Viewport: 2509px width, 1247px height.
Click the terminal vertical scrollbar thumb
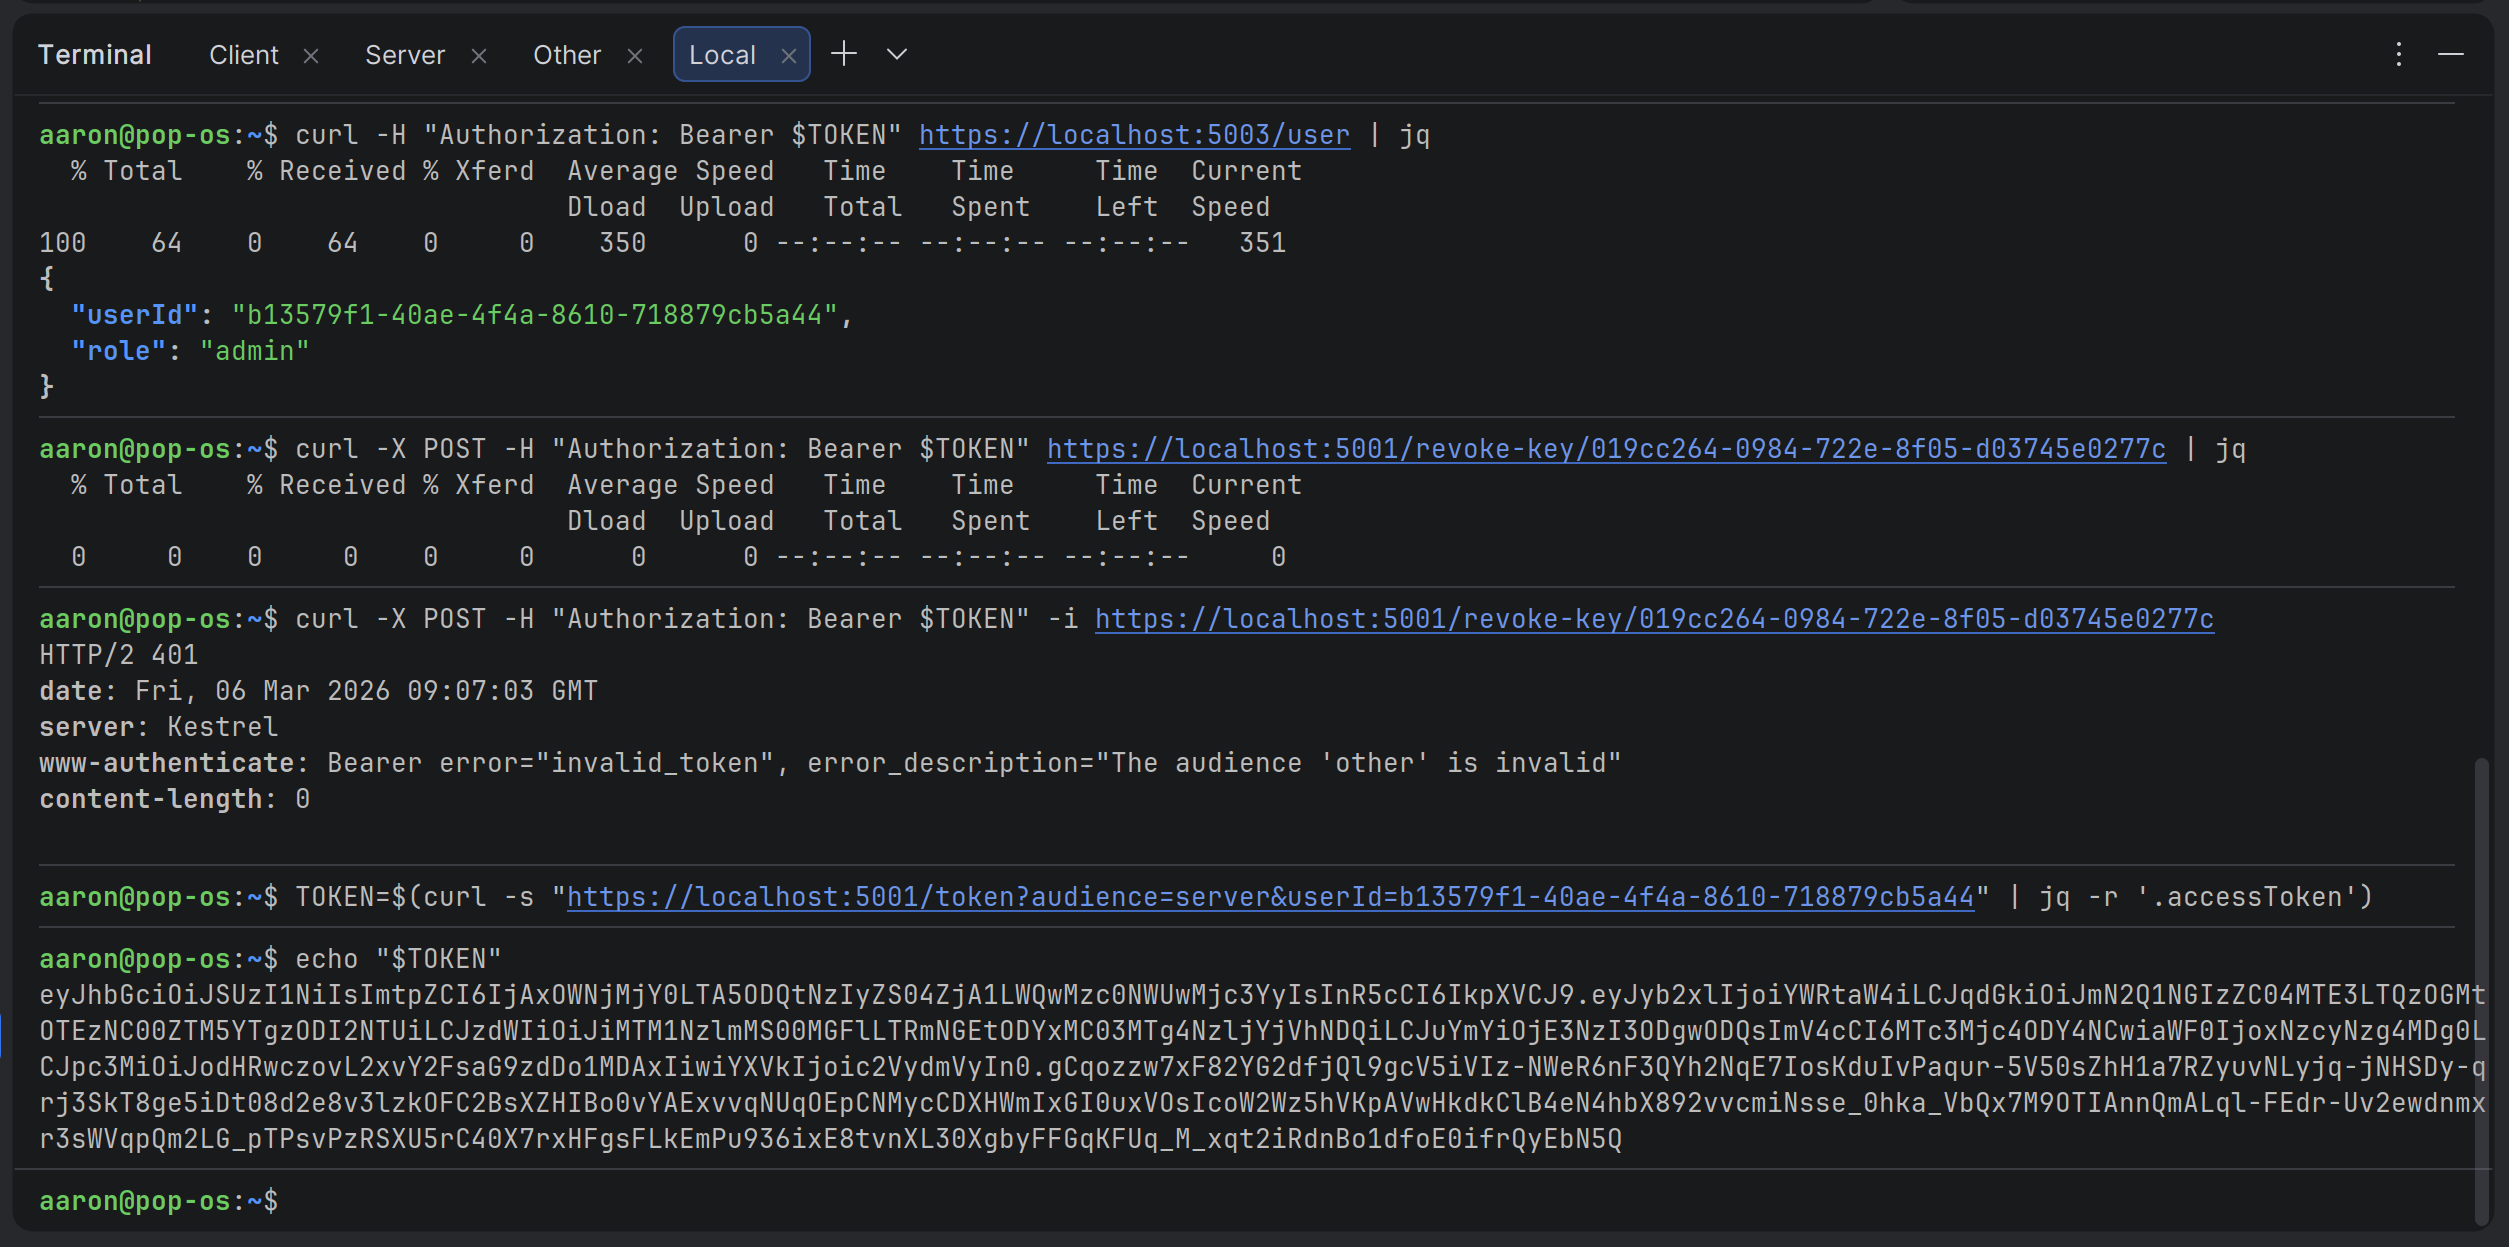pos(2480,990)
